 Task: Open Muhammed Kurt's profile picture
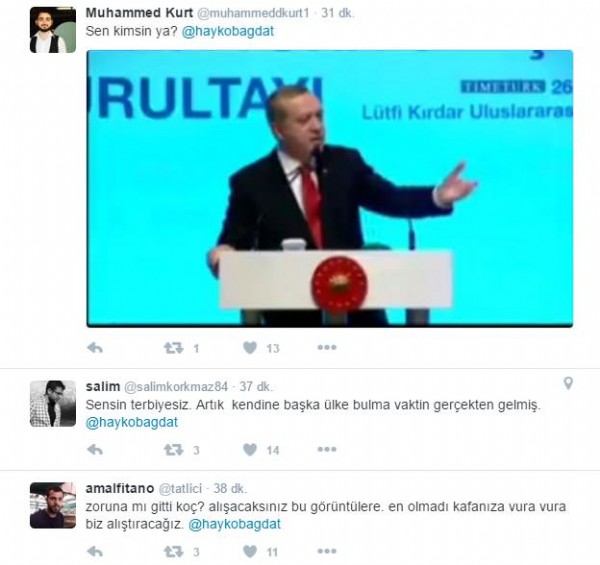point(53,30)
